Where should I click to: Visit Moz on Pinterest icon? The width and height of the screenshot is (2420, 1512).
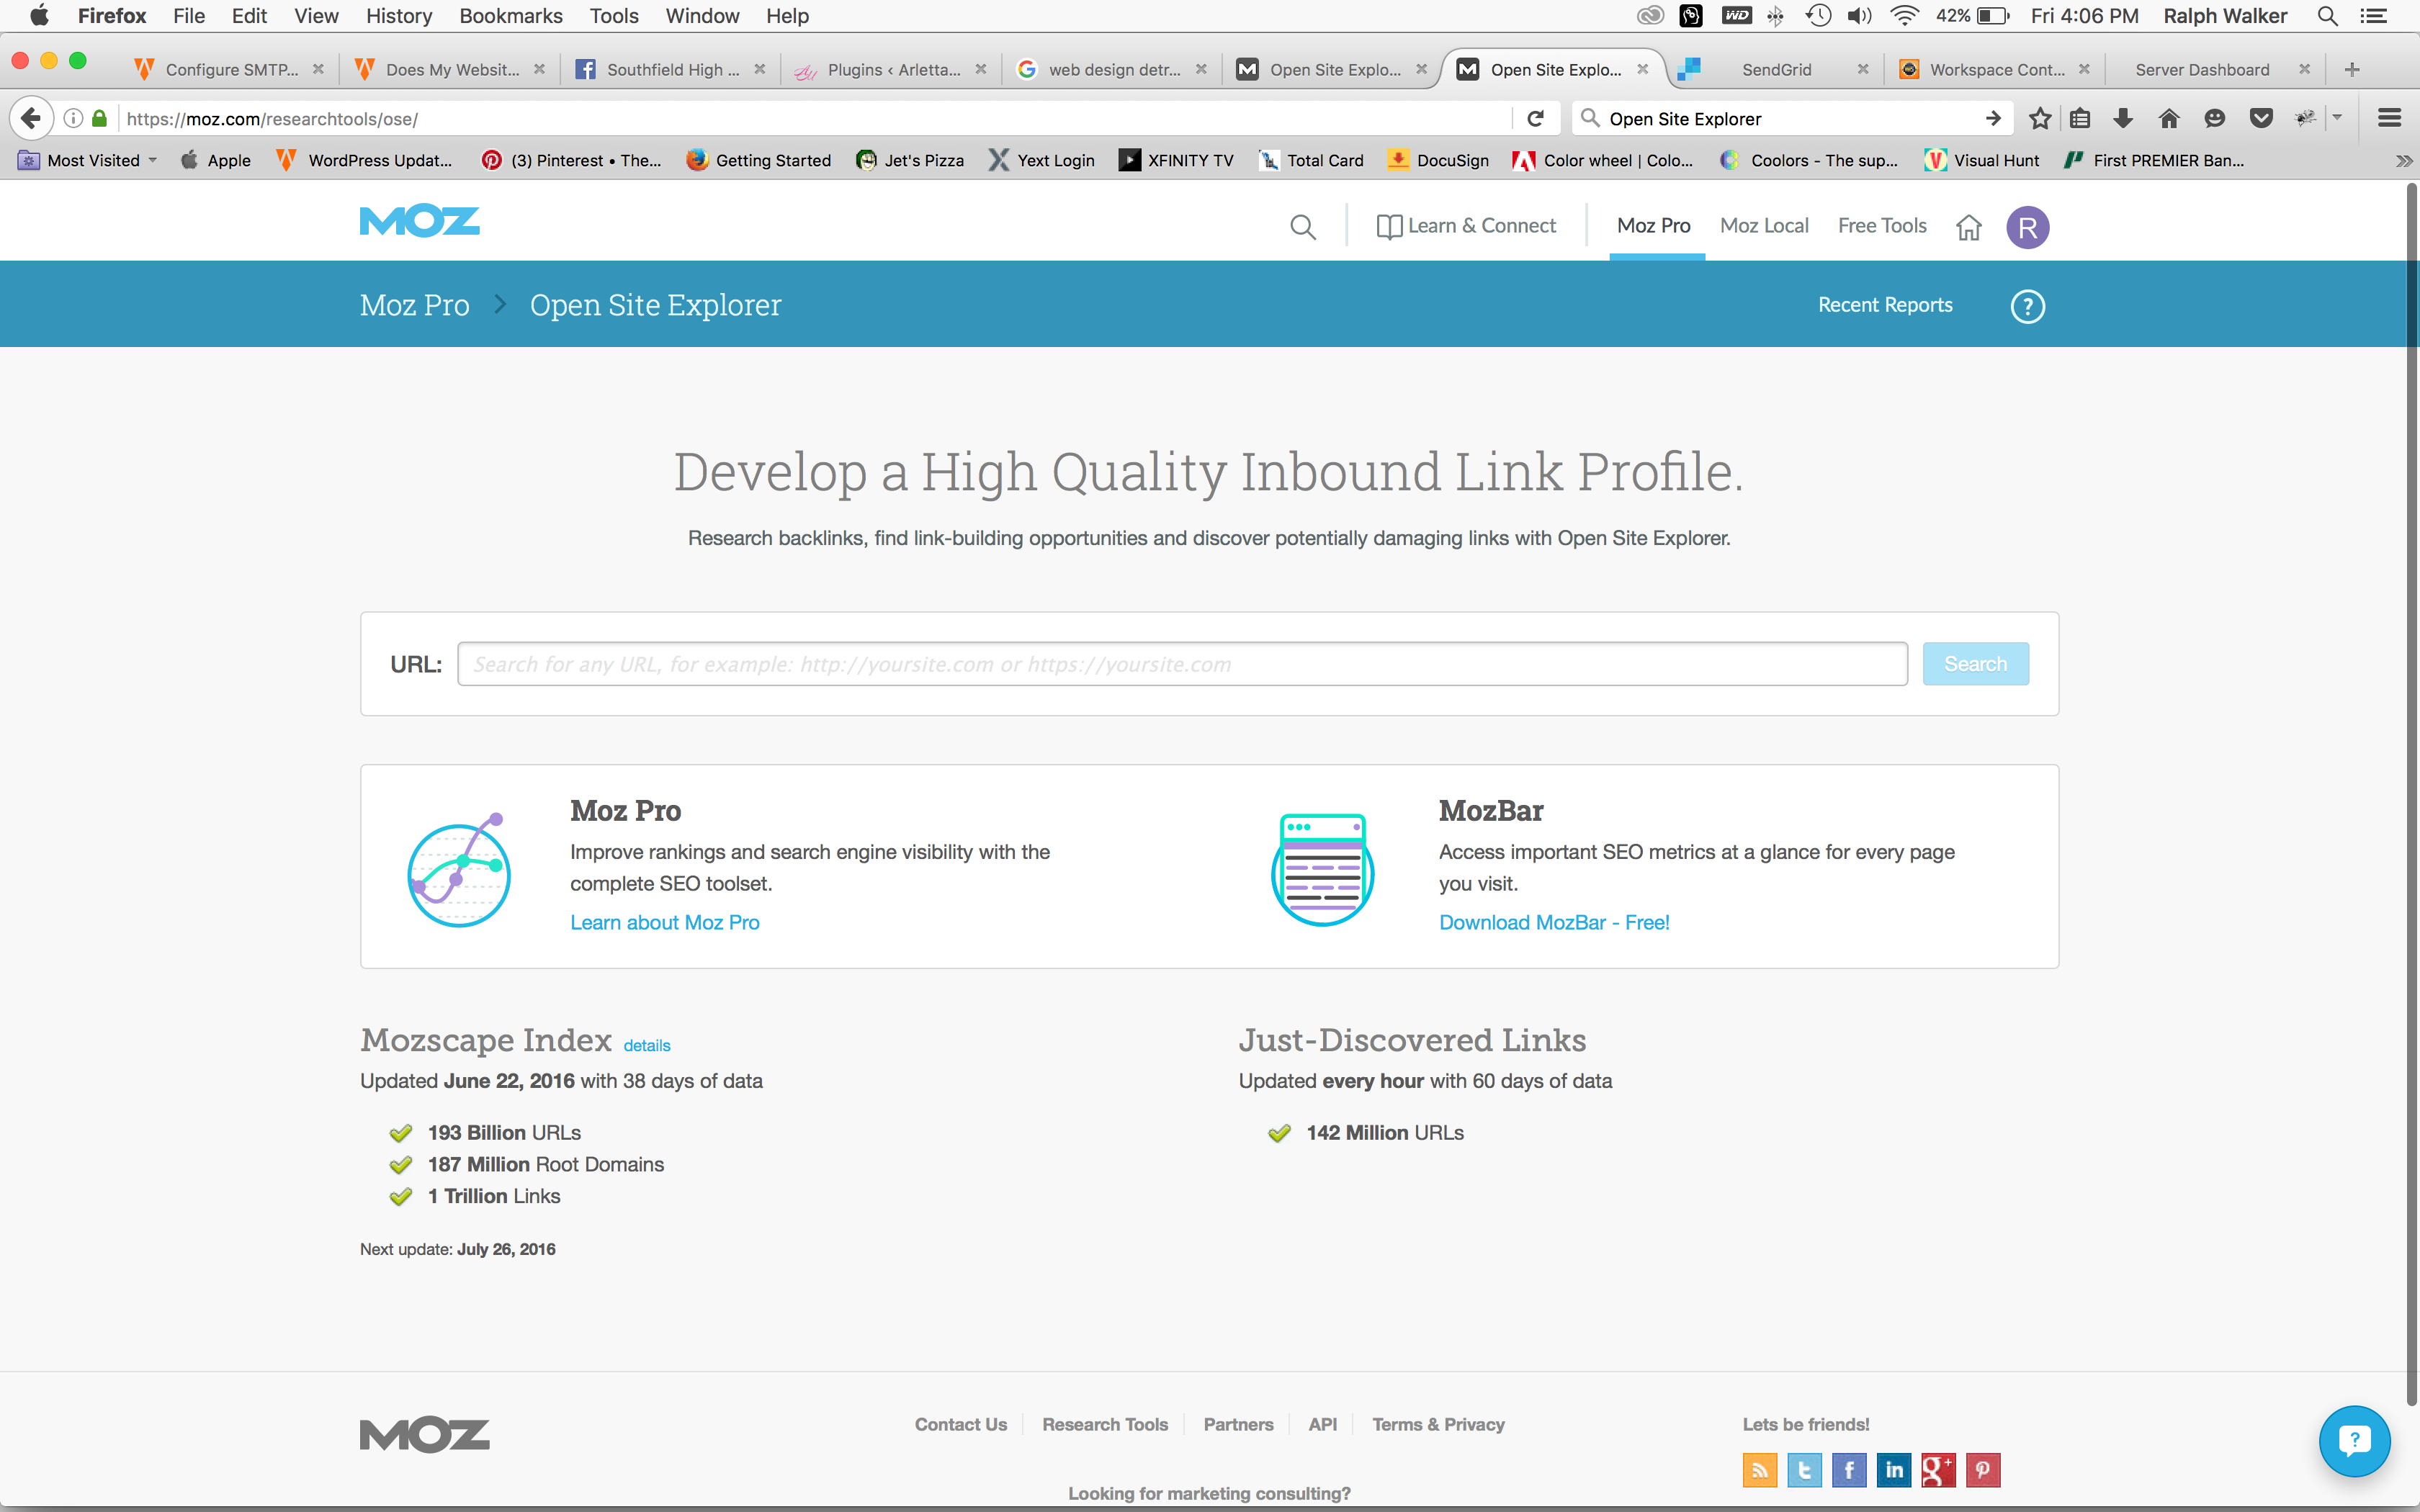click(1983, 1469)
